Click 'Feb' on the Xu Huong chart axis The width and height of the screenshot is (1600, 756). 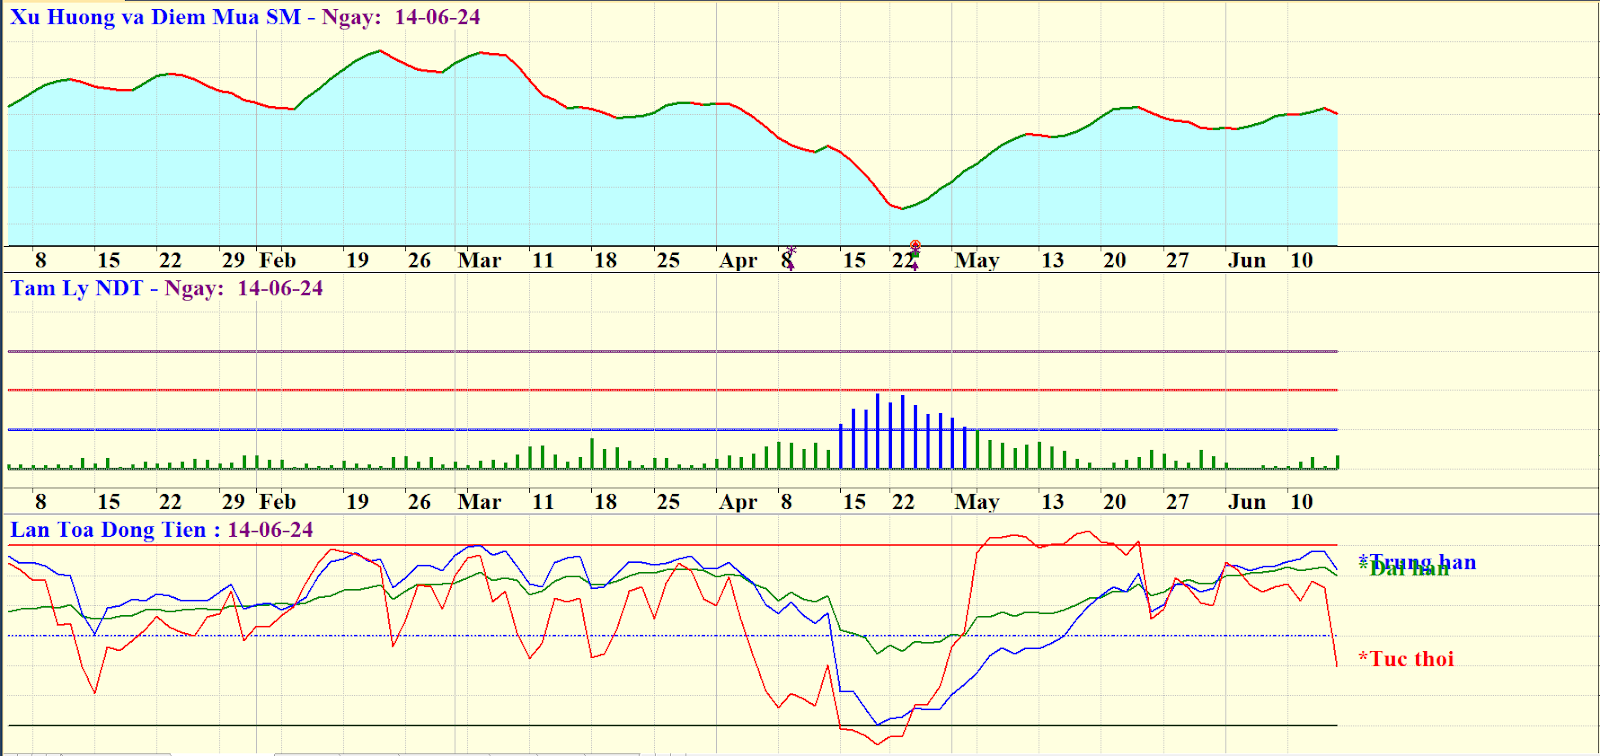(x=278, y=260)
